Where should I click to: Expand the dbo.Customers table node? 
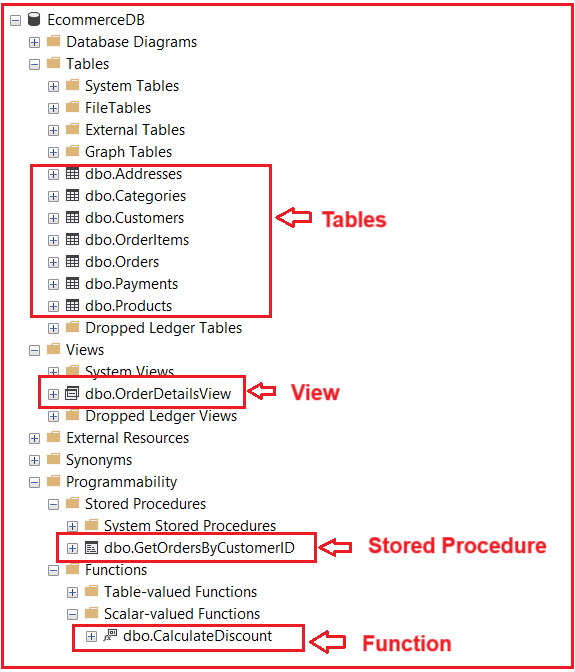[x=53, y=218]
